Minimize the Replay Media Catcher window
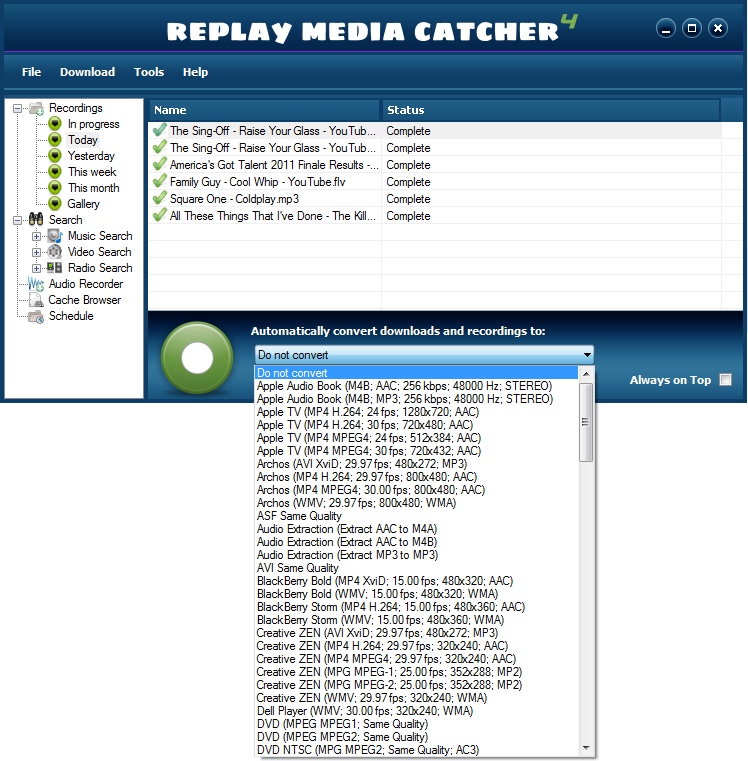Screen dimensions: 748x761 click(665, 29)
